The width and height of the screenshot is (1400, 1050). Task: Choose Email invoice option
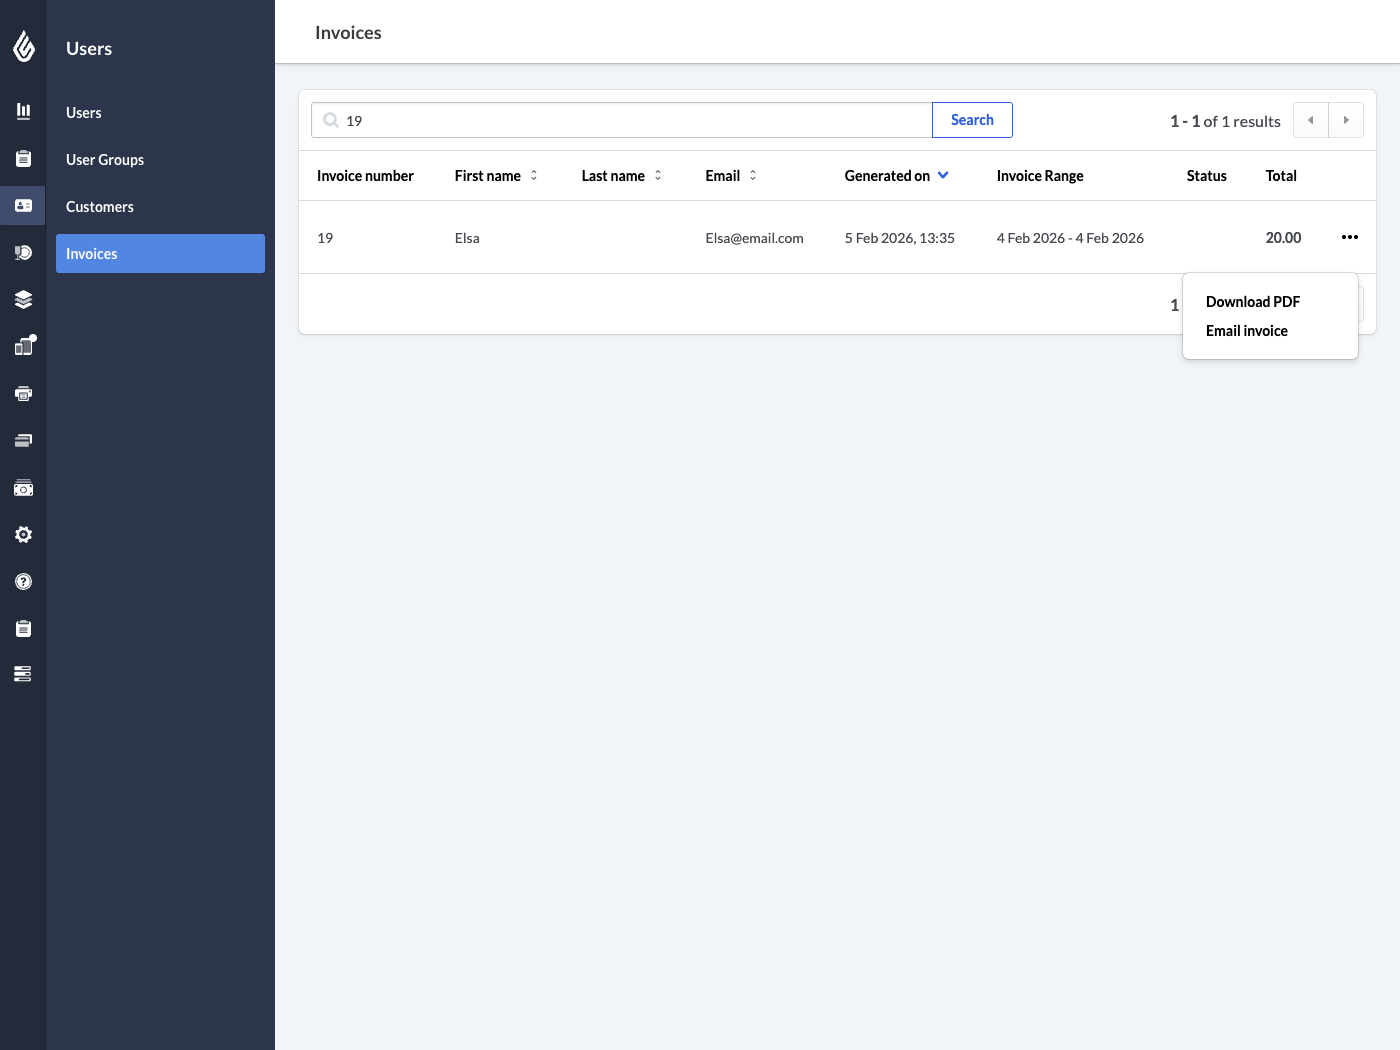coord(1246,330)
